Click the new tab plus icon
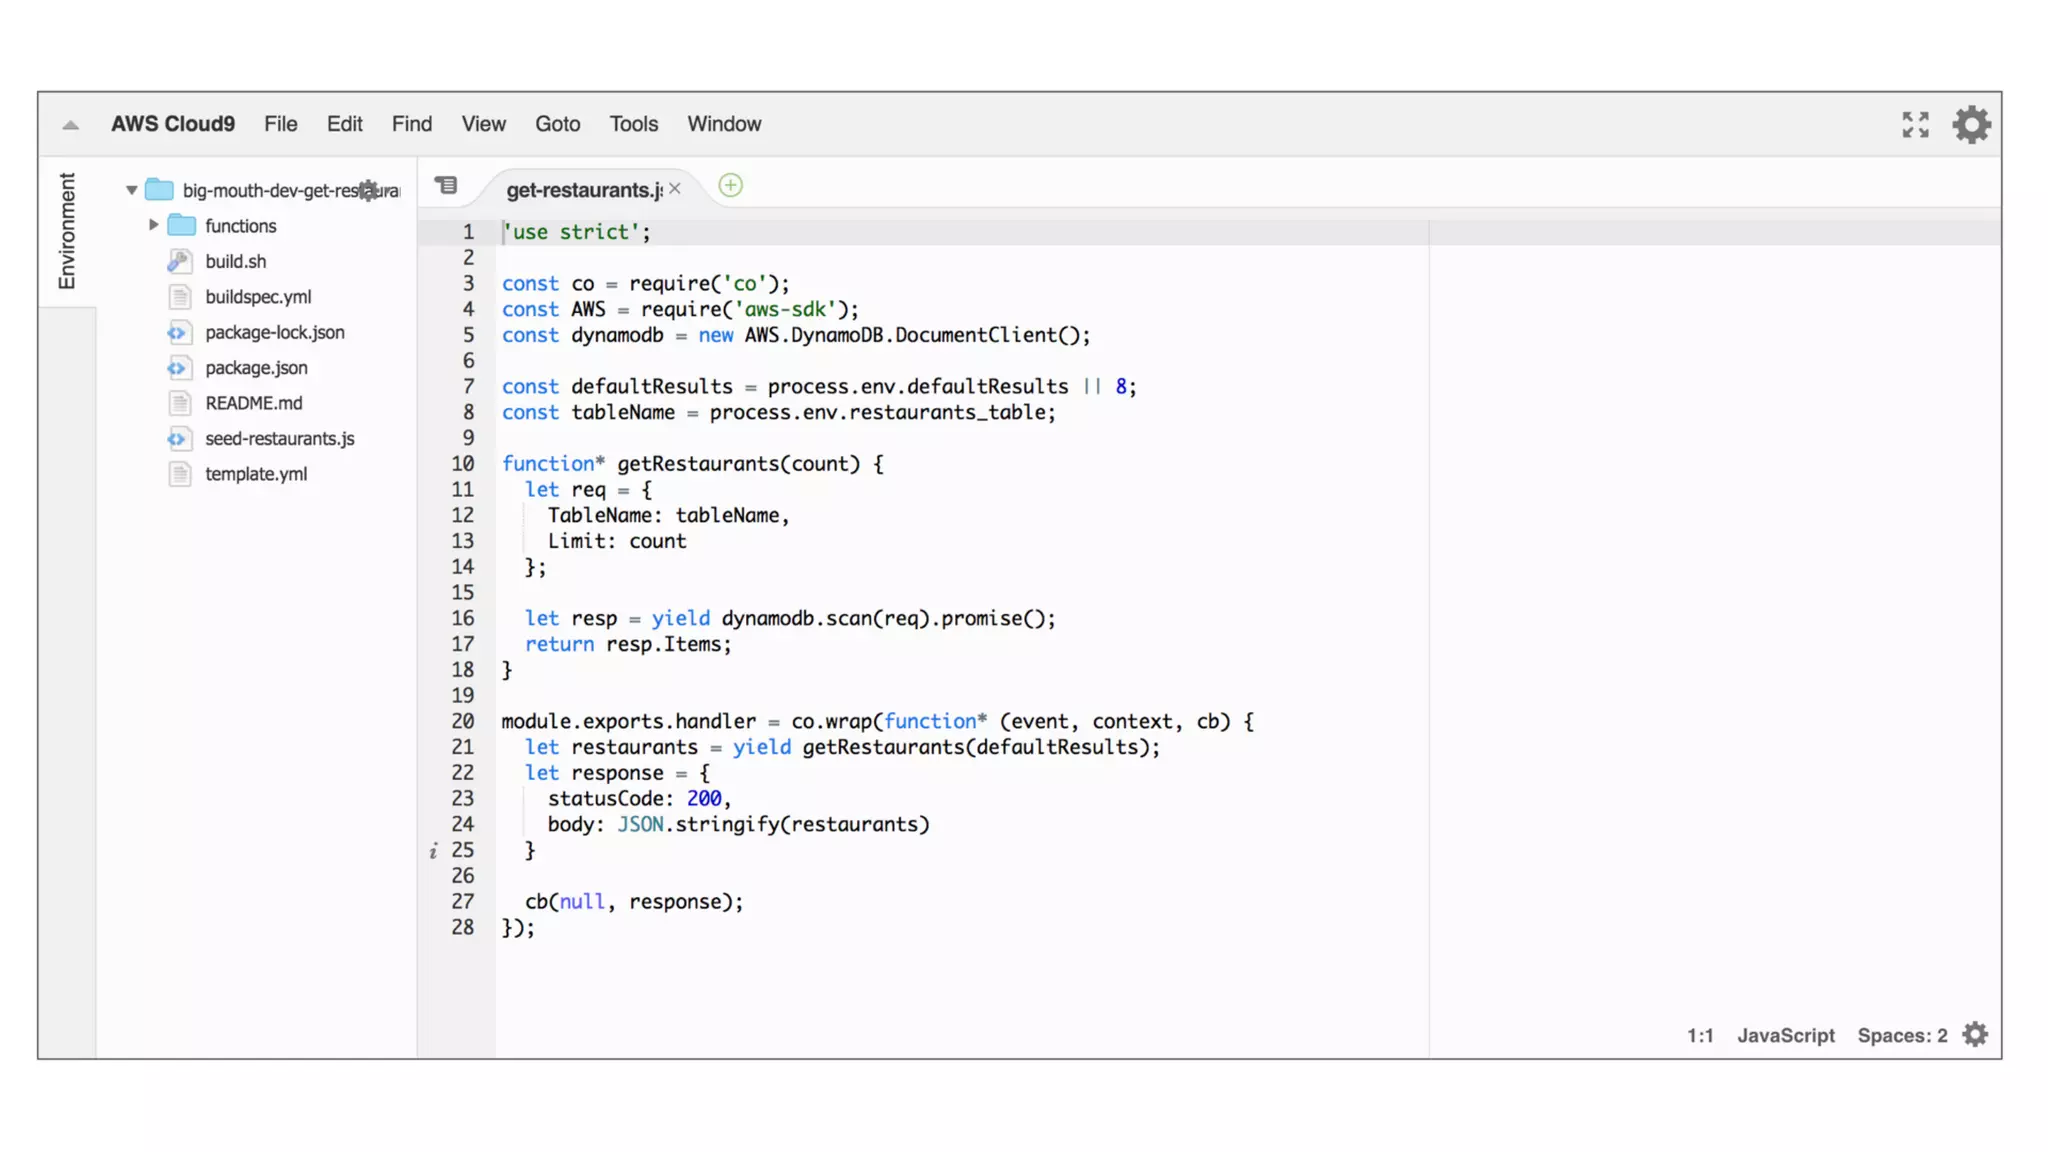2048x1152 pixels. pyautogui.click(x=731, y=186)
